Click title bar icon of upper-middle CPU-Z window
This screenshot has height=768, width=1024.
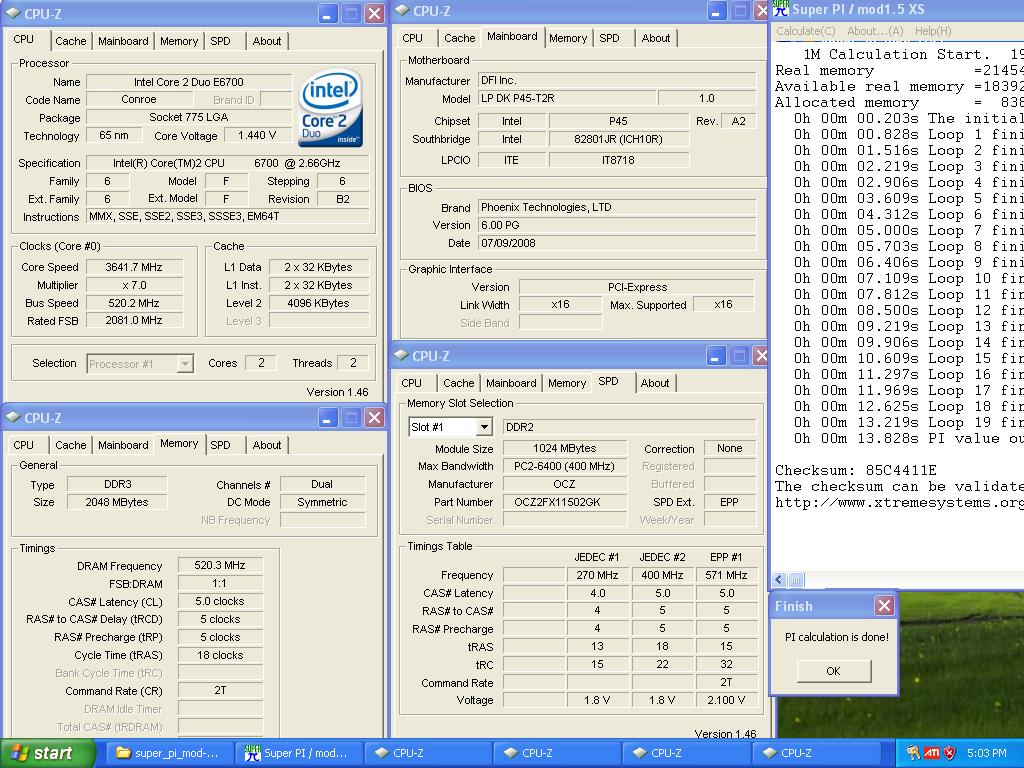[403, 10]
